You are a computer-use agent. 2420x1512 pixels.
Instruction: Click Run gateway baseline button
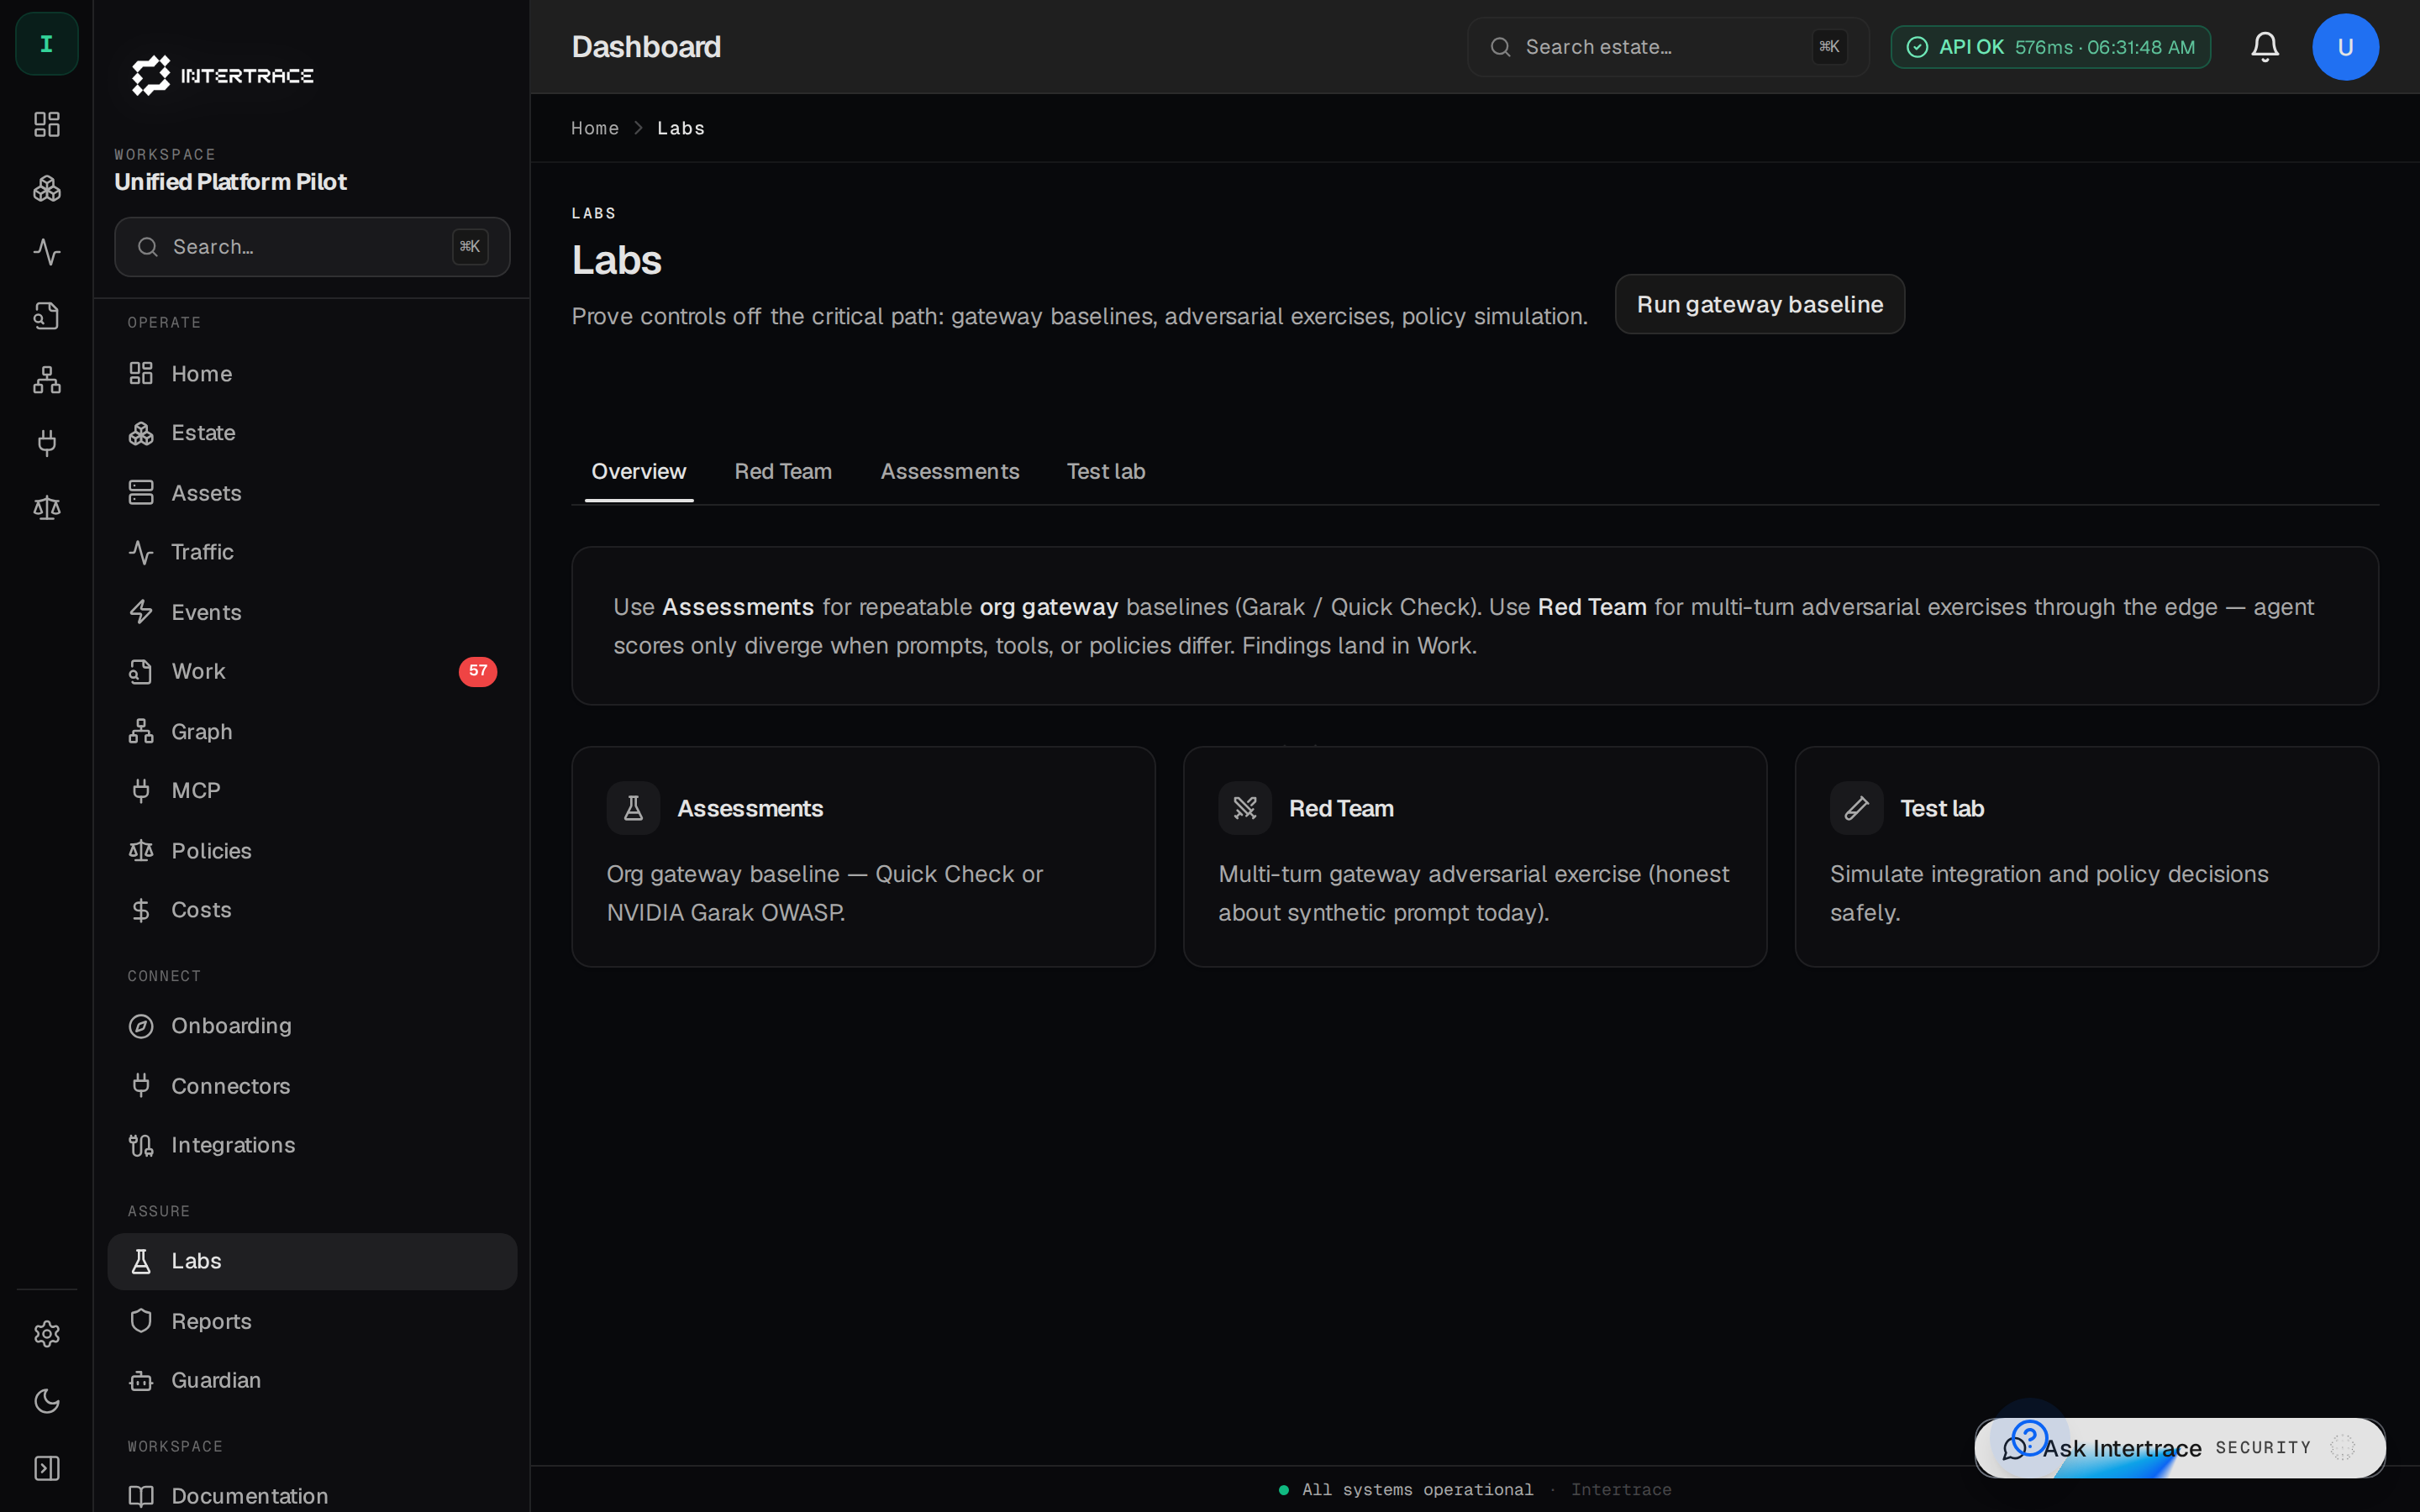click(x=1759, y=304)
